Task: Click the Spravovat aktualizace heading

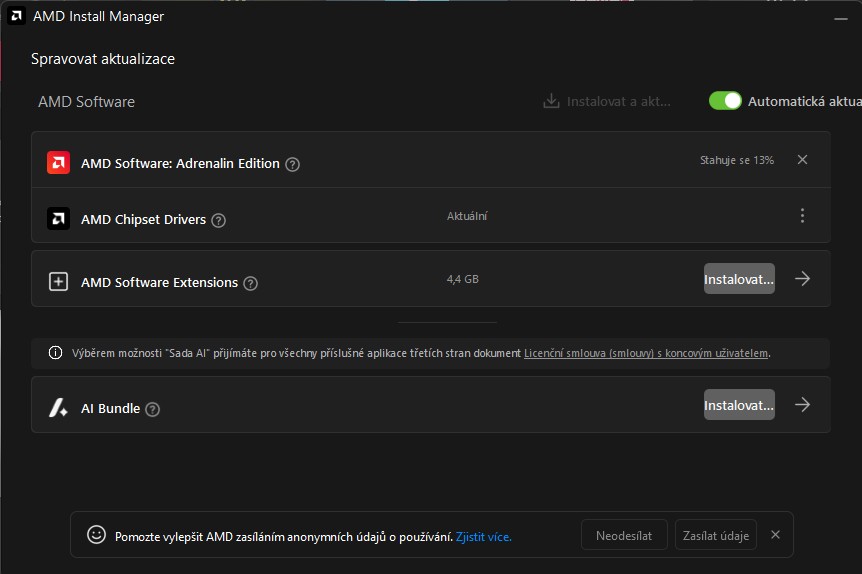Action: (x=103, y=59)
